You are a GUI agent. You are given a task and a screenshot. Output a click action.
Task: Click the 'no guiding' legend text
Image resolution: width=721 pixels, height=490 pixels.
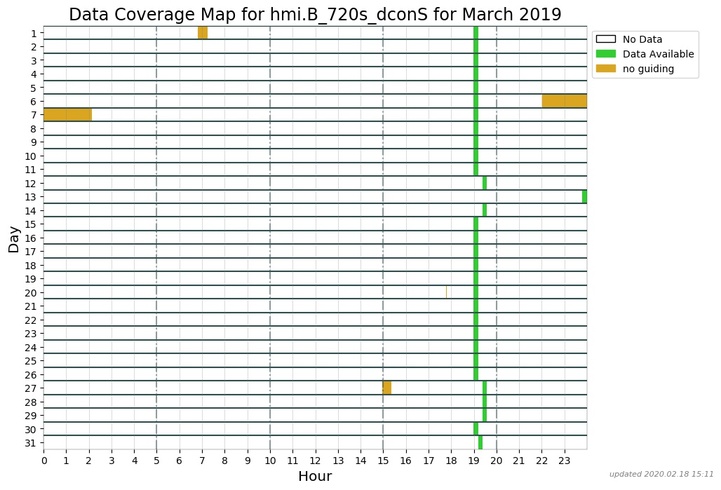pyautogui.click(x=648, y=69)
